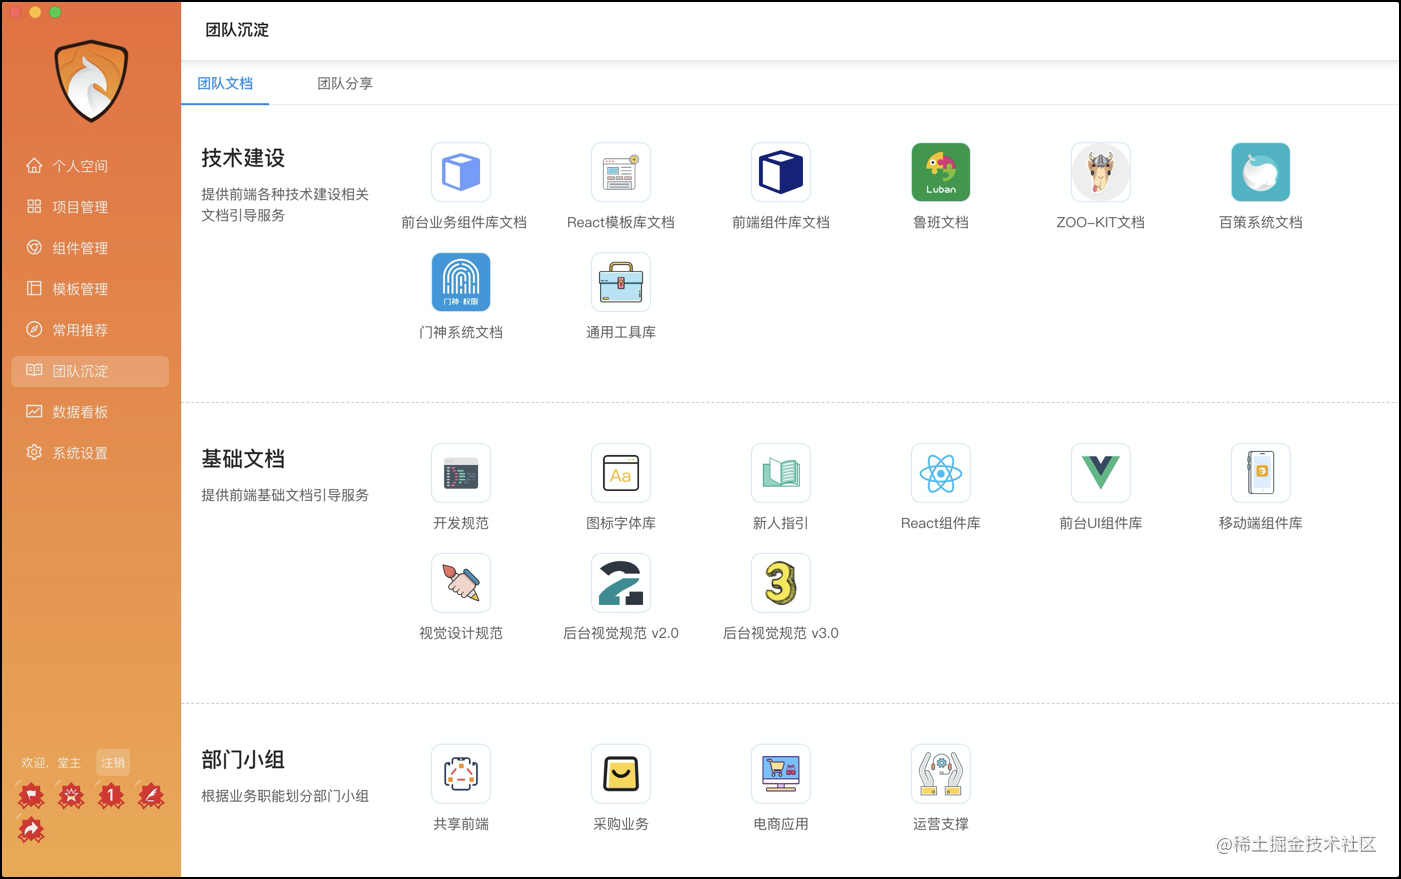The image size is (1401, 879).
Task: Open 后台视觉规范 v2.0 icon
Action: coord(621,583)
